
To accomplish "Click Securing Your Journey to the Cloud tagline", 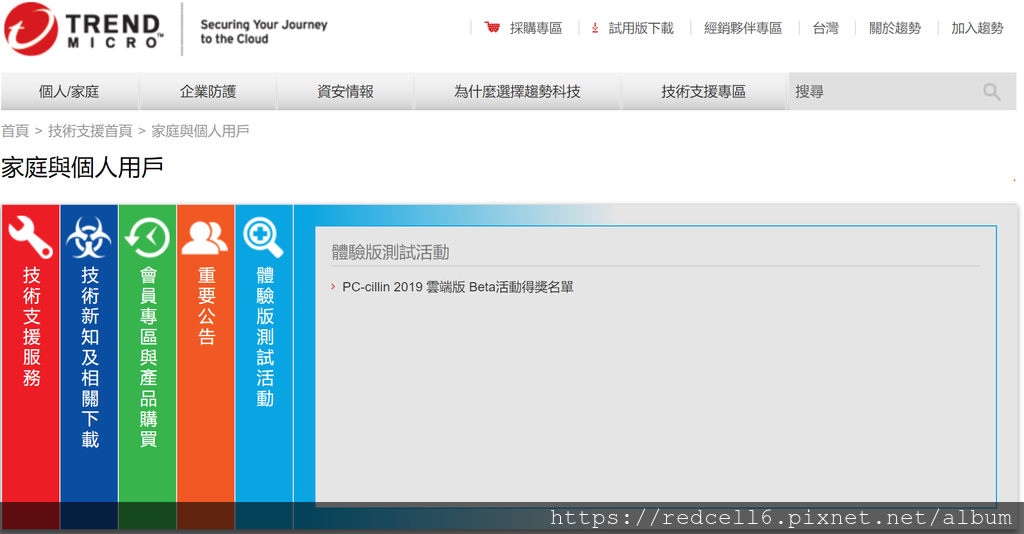I will 264,32.
